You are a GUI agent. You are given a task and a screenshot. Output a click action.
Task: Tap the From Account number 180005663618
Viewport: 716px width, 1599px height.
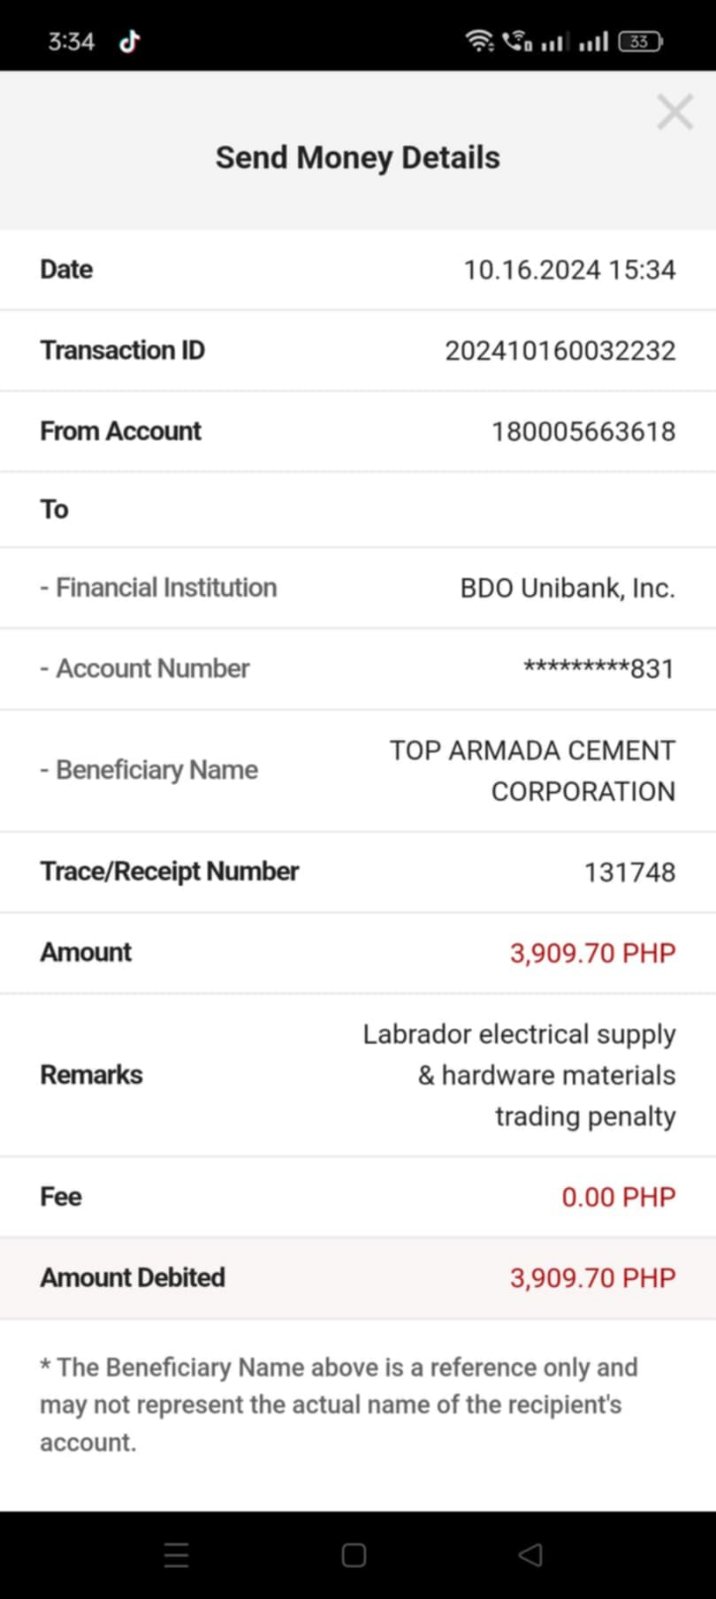pos(583,431)
